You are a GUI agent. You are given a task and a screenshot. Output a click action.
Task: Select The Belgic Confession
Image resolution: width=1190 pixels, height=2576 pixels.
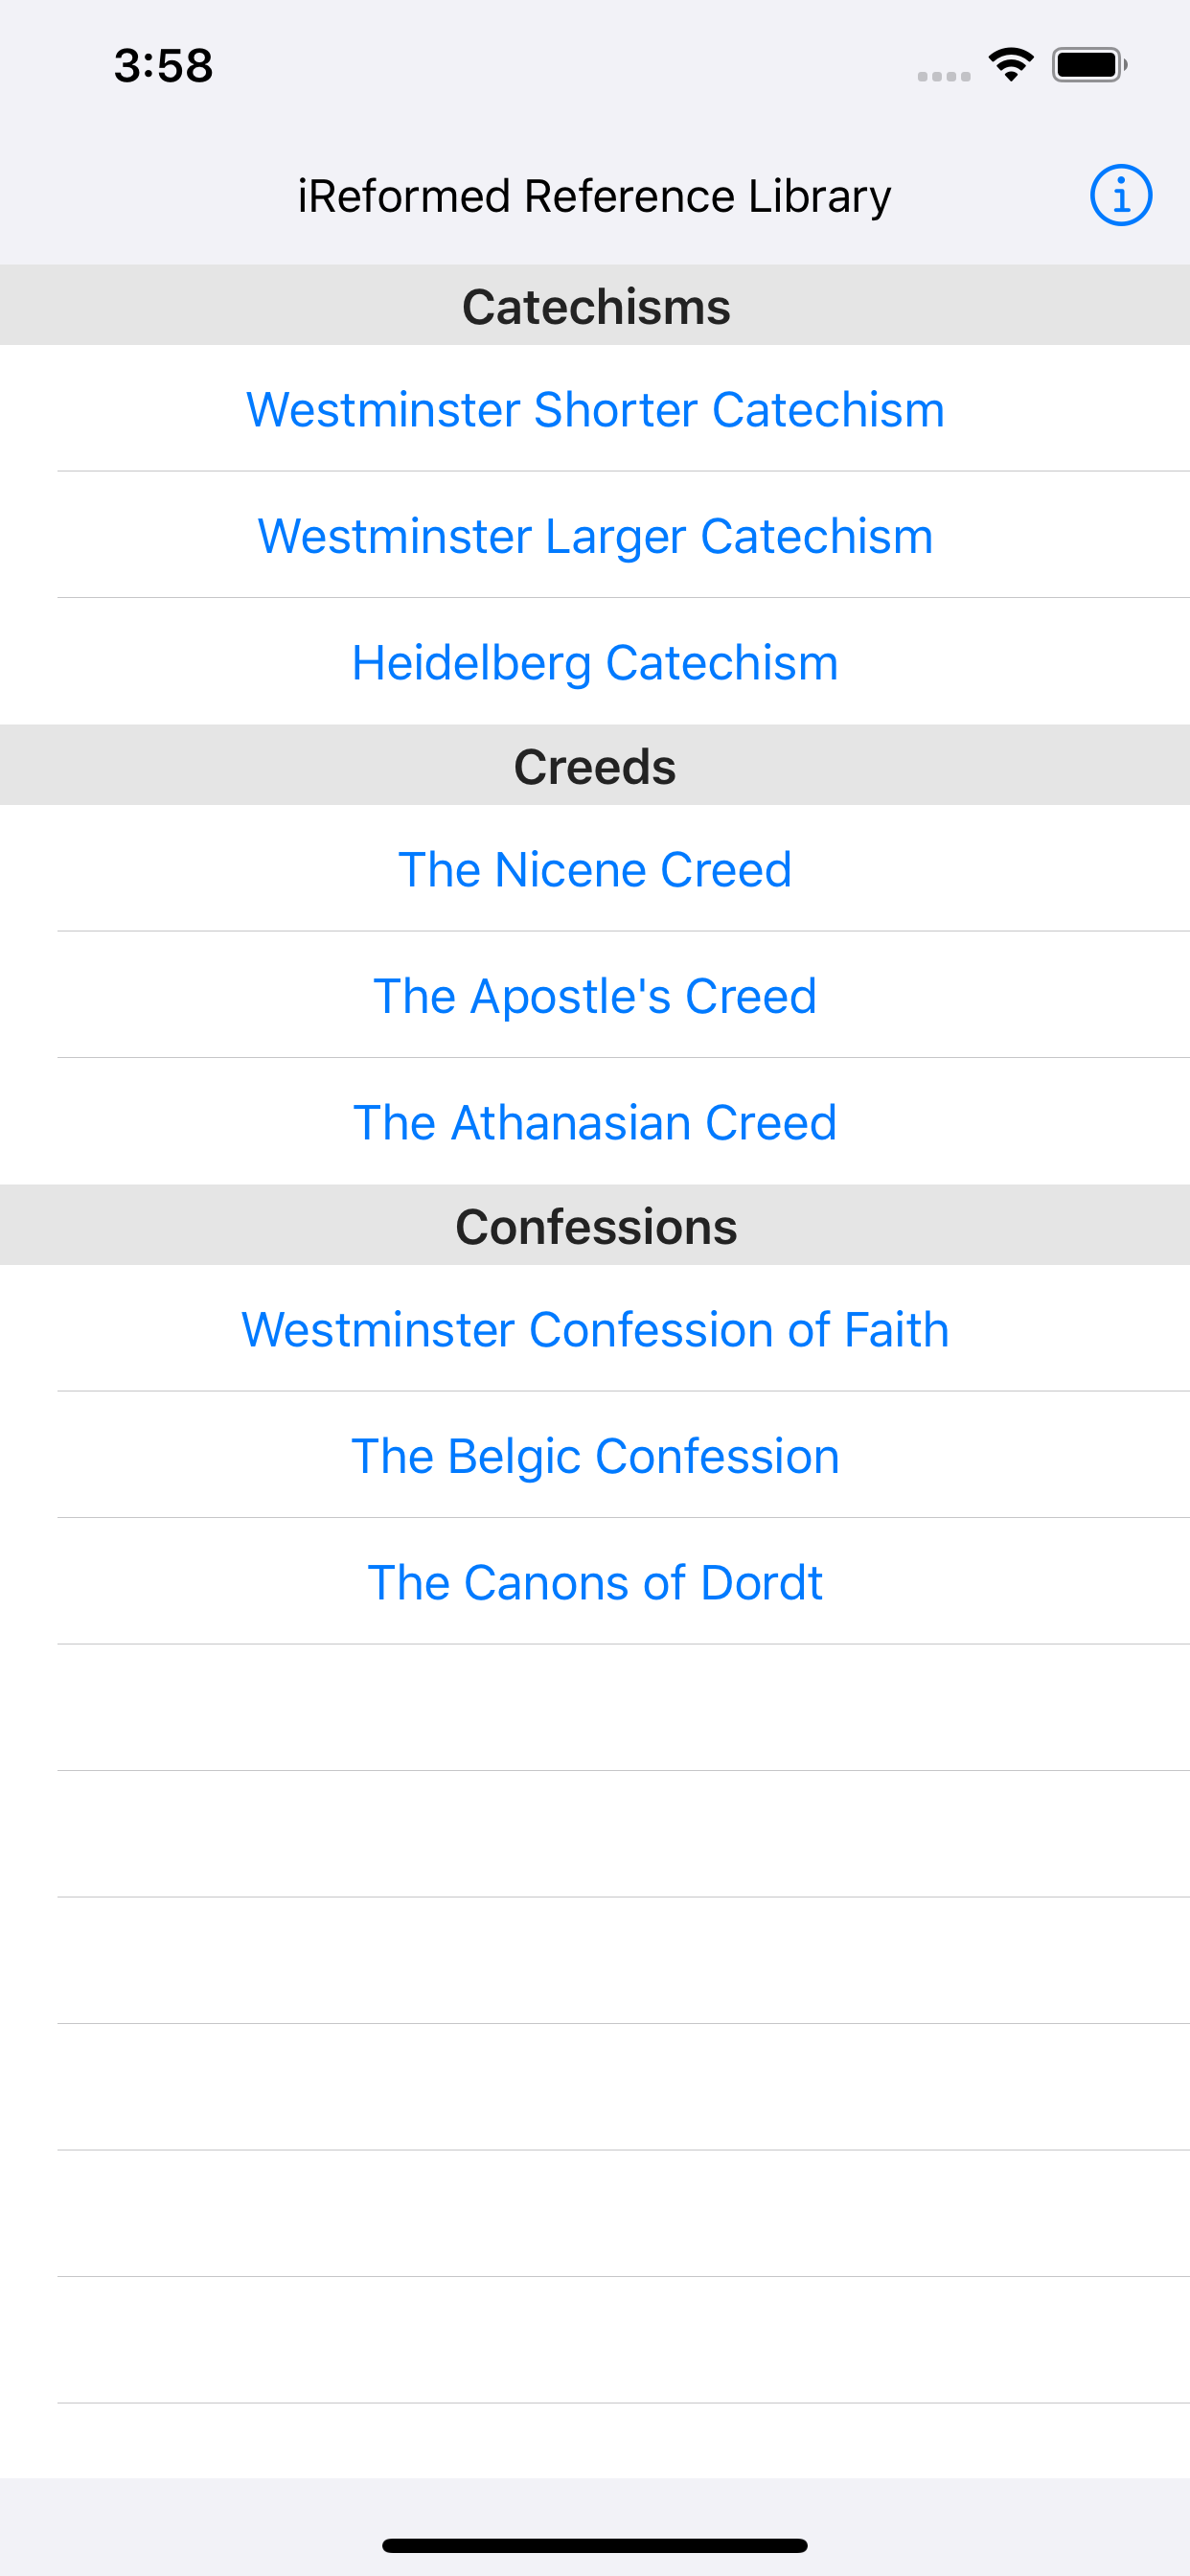pyautogui.click(x=595, y=1456)
